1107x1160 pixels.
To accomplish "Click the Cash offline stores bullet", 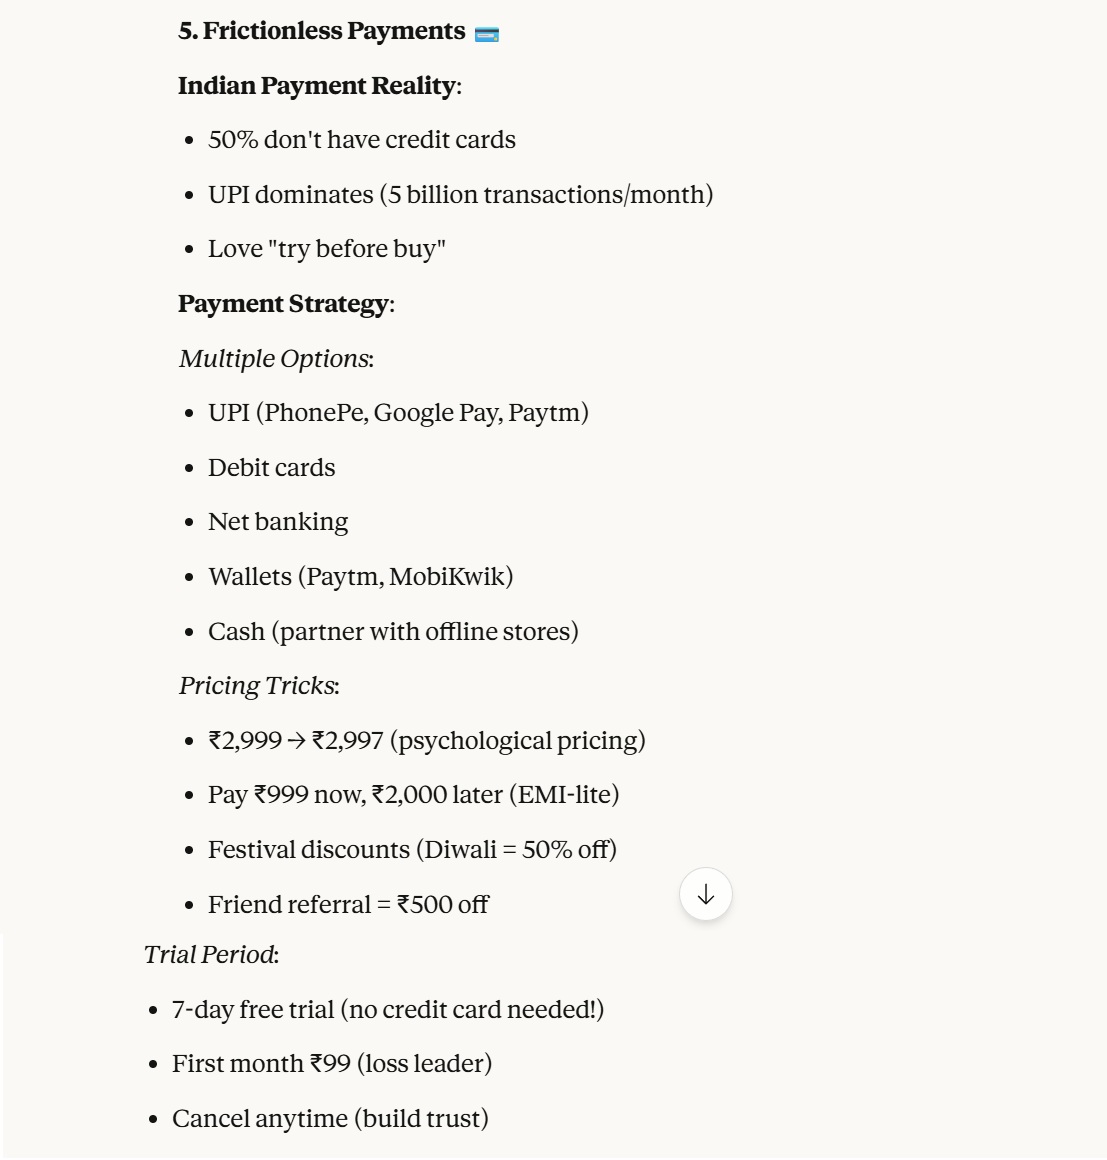I will pos(393,632).
